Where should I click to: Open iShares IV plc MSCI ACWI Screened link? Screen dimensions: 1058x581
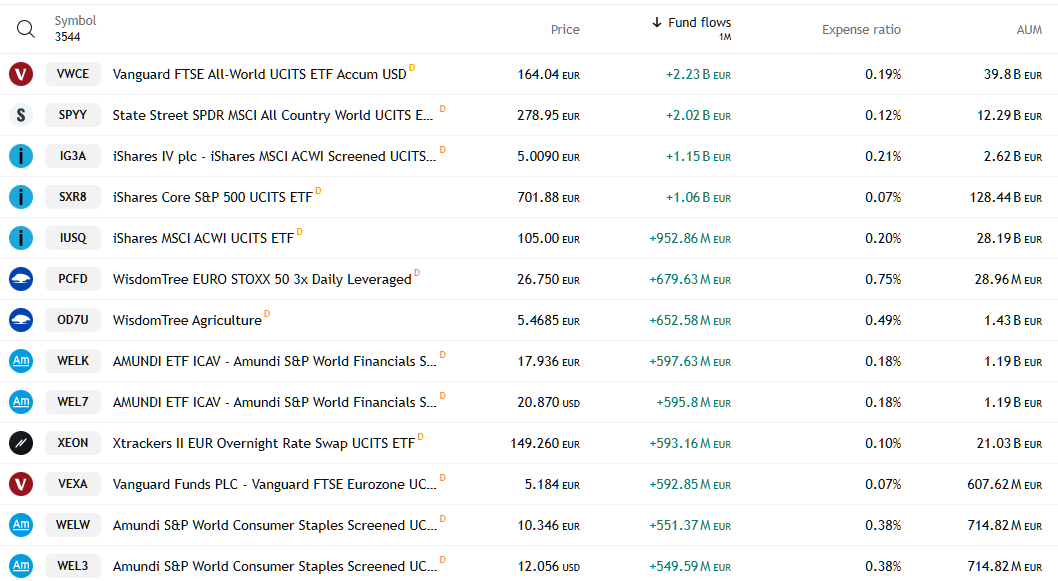[x=274, y=157]
